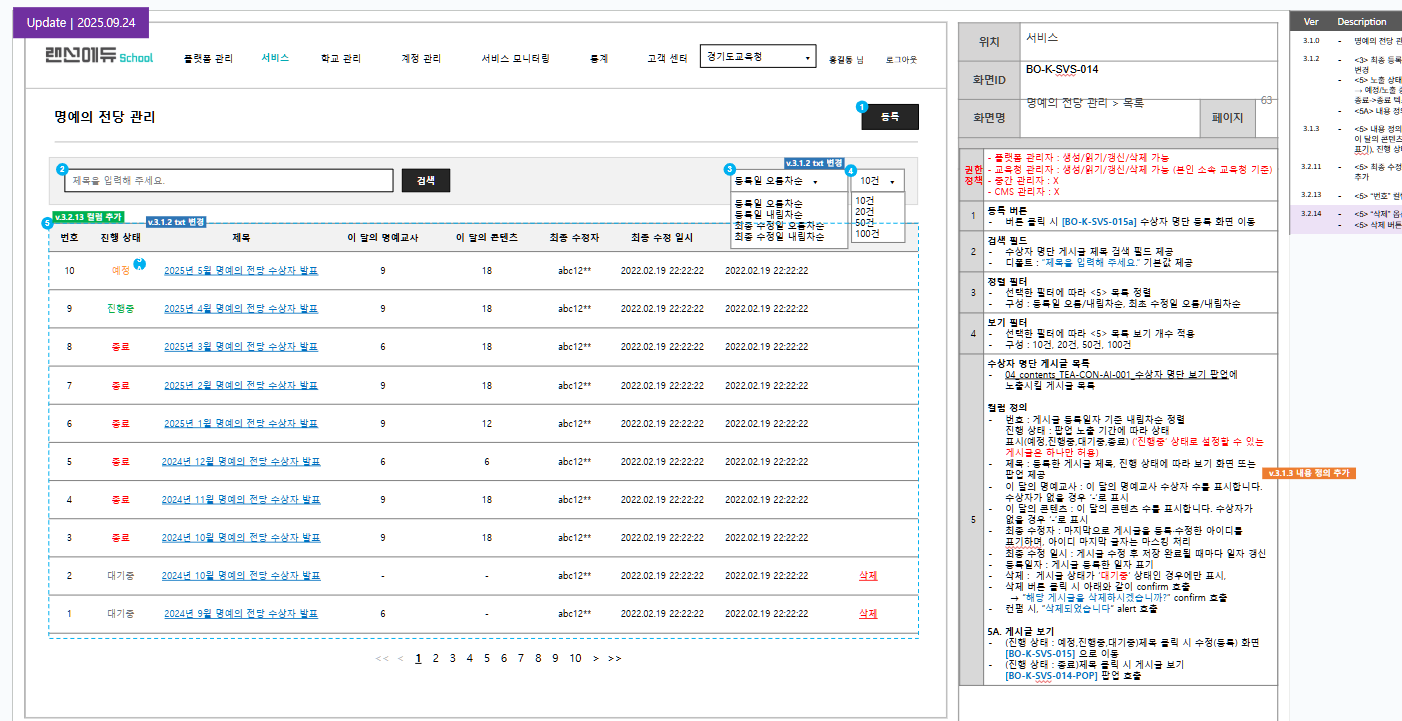Click annotation marker 1 beside 등록 button
The image size is (1402, 721).
(x=862, y=107)
